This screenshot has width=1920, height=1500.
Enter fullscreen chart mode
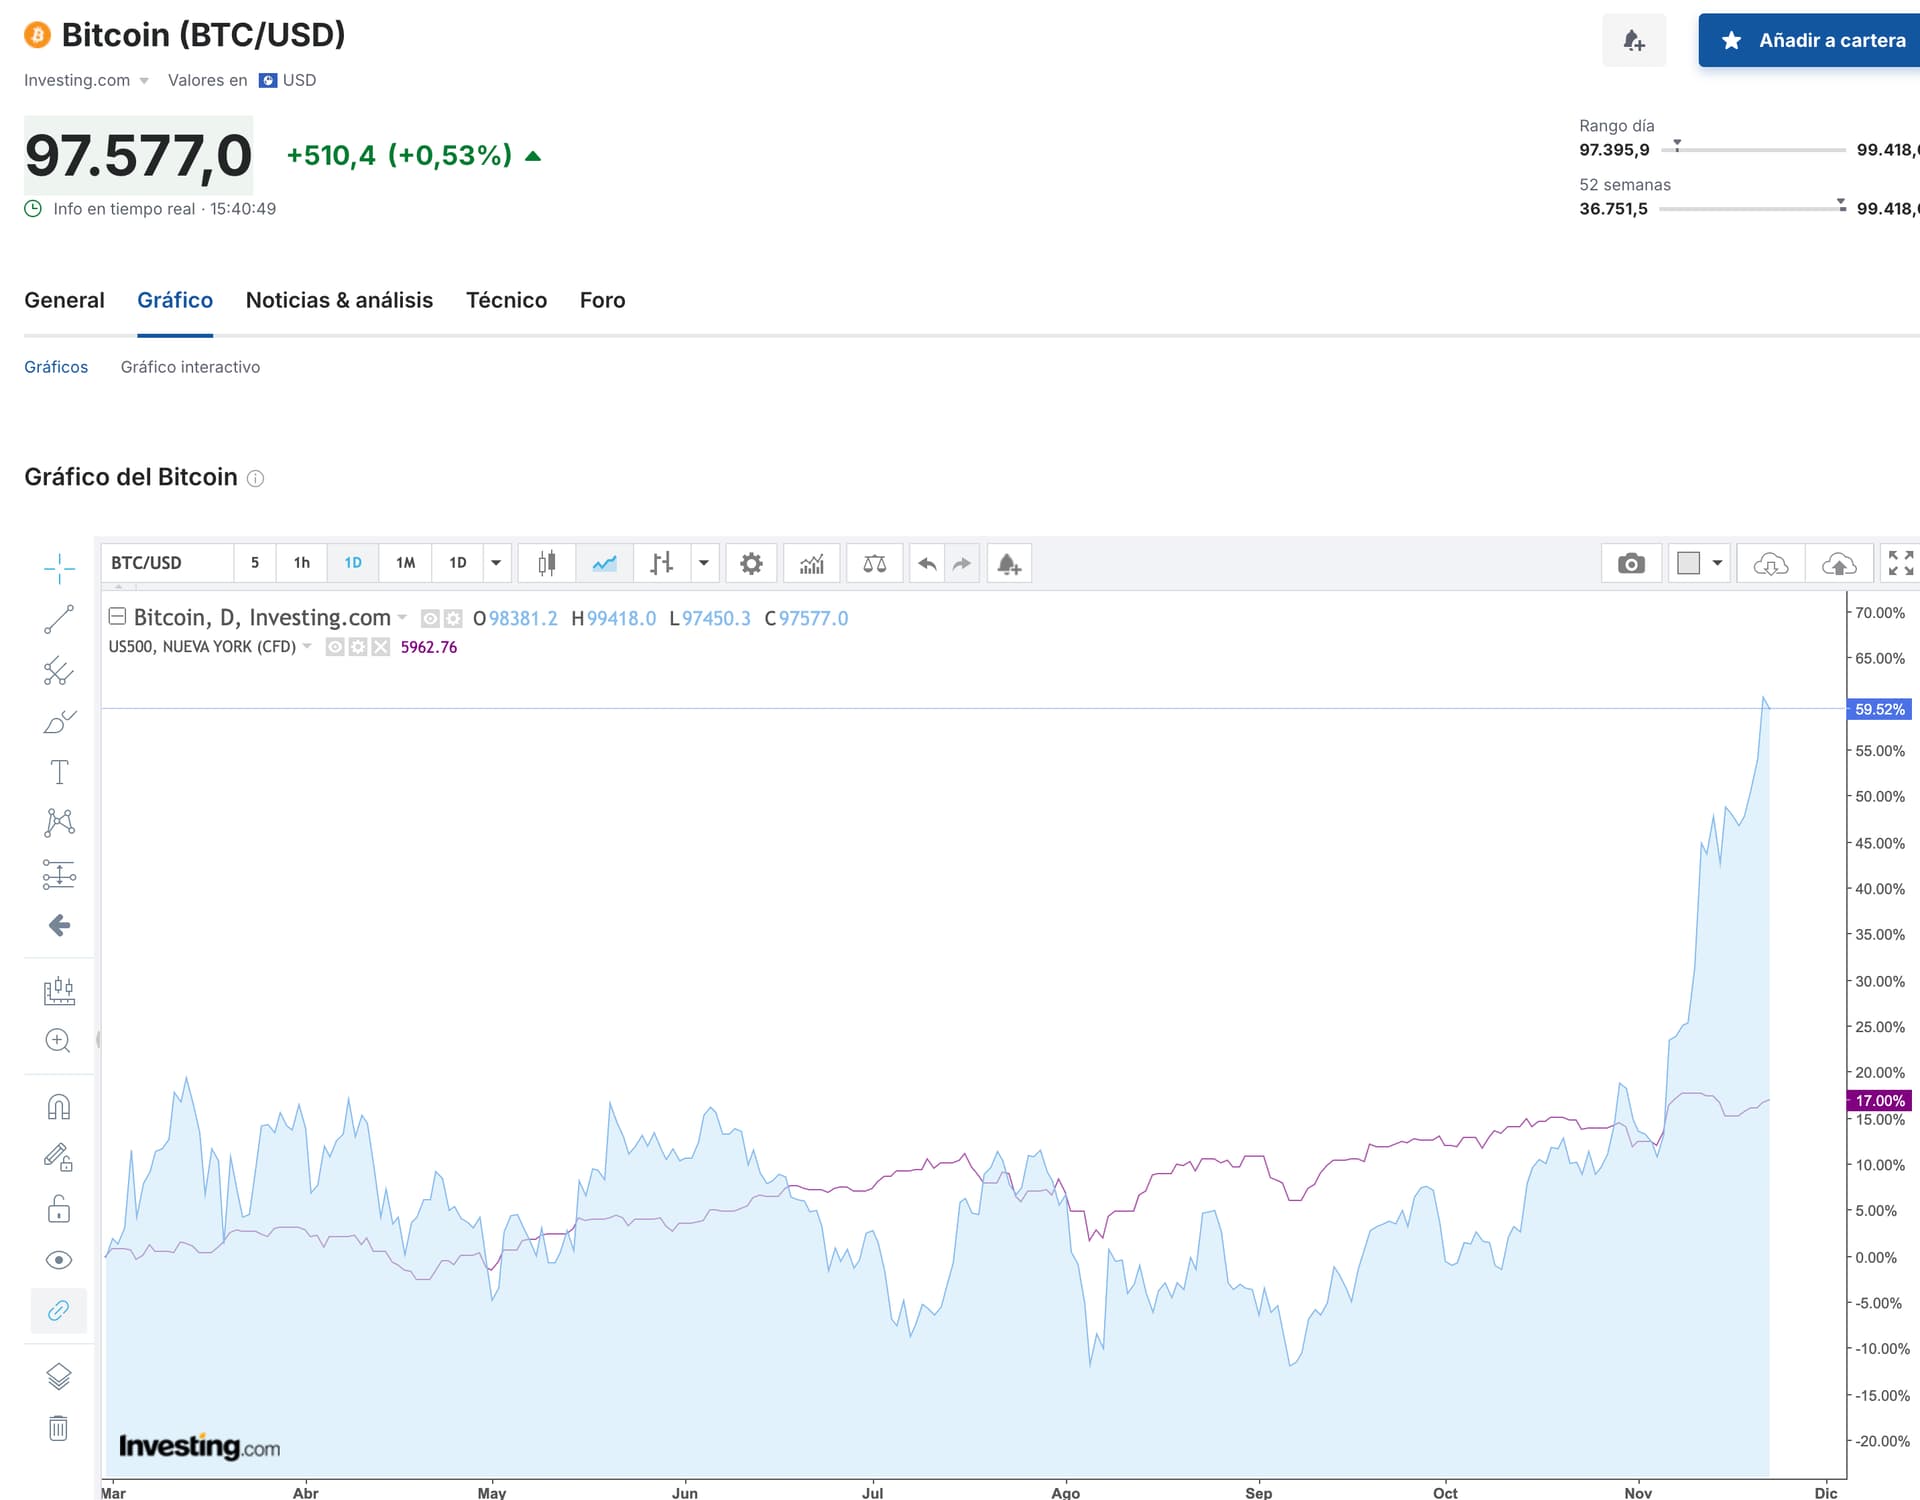1900,563
